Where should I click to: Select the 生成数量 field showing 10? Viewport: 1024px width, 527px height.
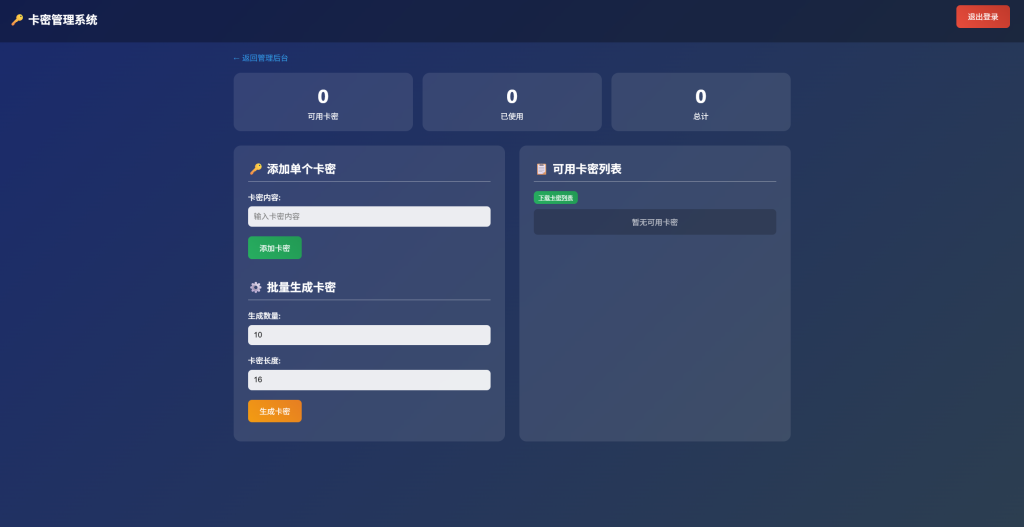pyautogui.click(x=369, y=334)
